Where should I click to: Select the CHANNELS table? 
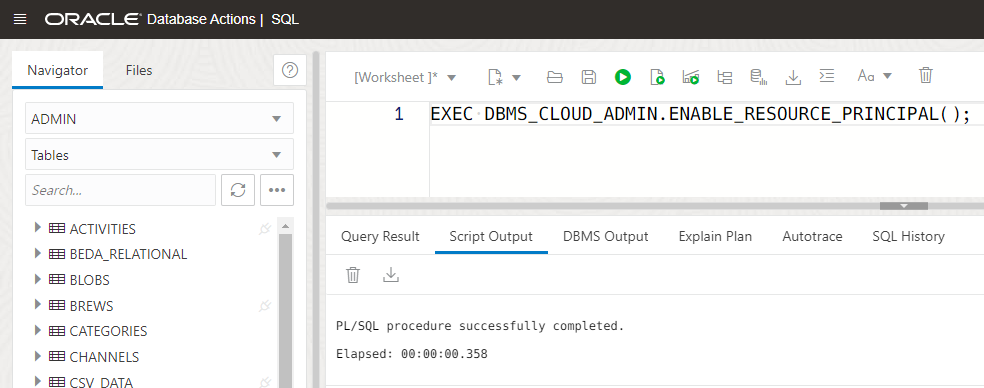pos(104,357)
